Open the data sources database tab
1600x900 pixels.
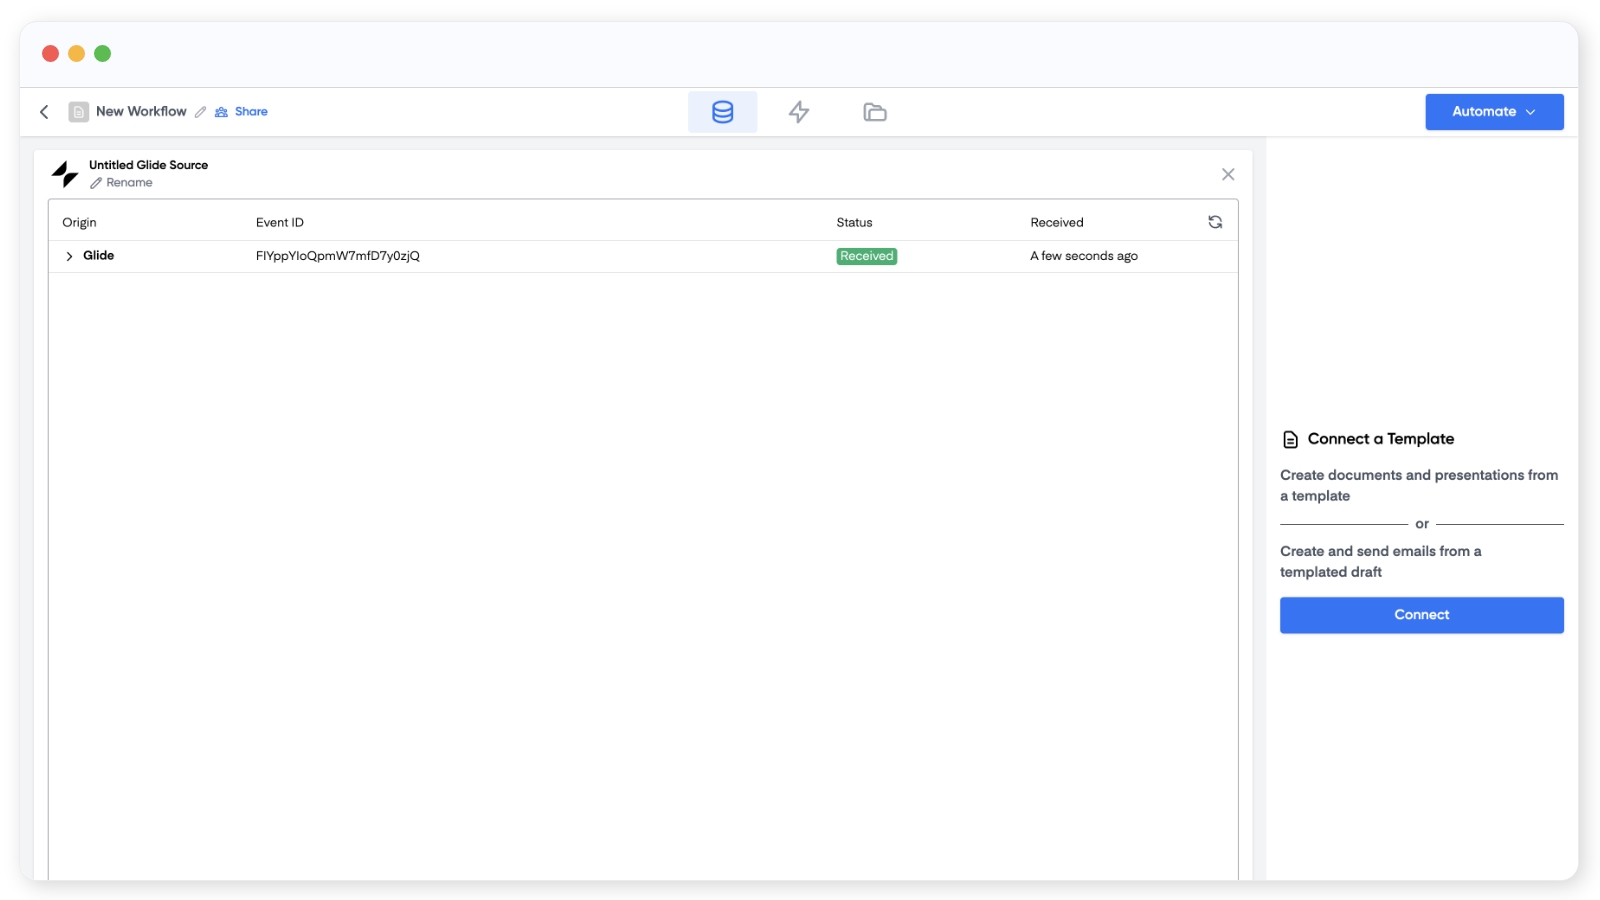(x=722, y=112)
